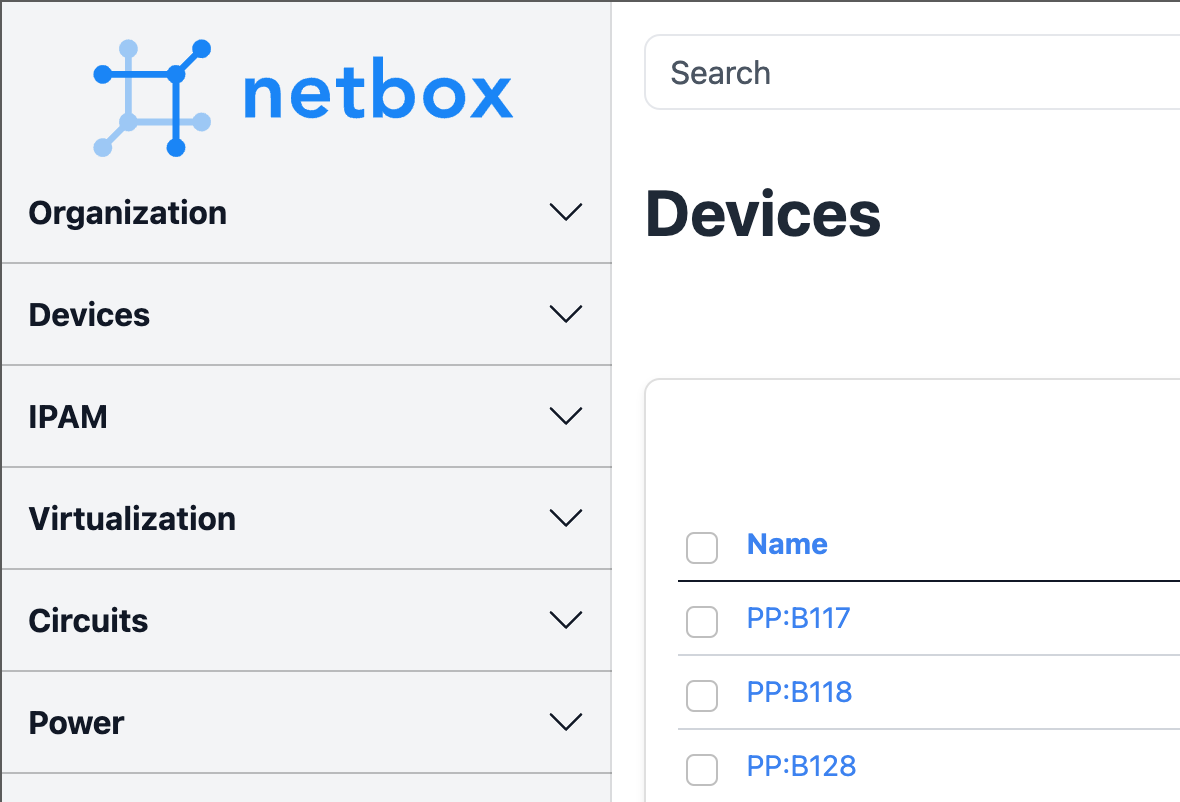Check the box for PP:B128
The height and width of the screenshot is (802, 1180).
point(702,769)
